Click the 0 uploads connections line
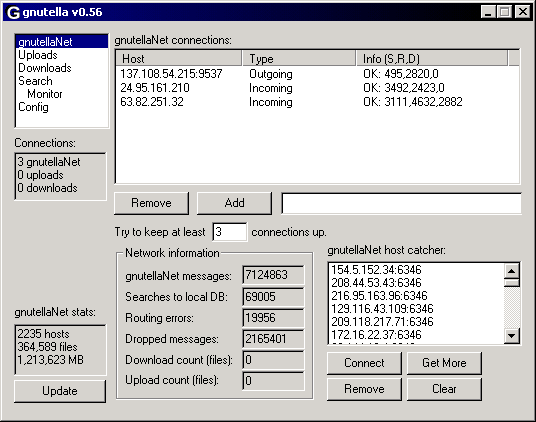The image size is (536, 422). click(x=40, y=175)
